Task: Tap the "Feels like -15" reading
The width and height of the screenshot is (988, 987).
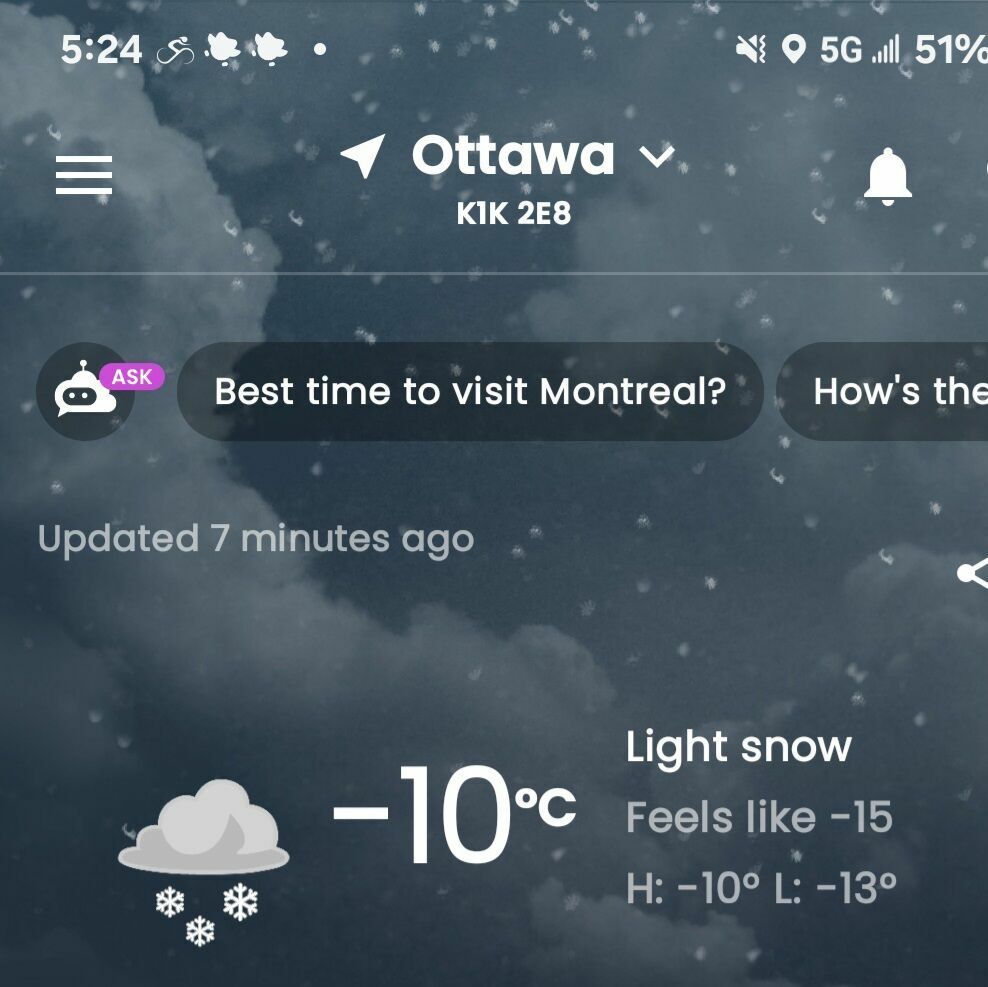Action: point(759,817)
